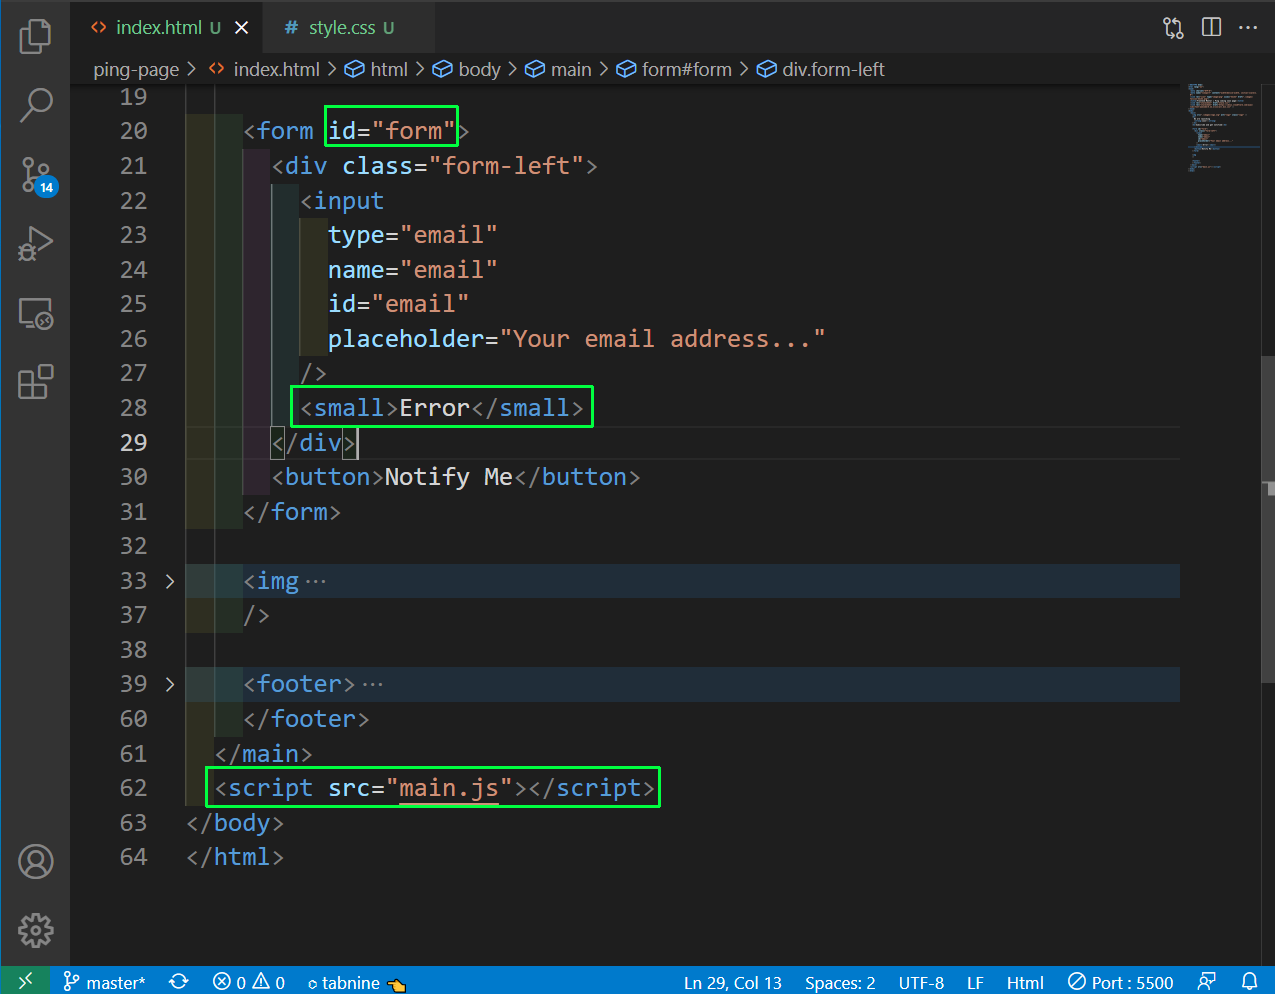Click index.html in the breadcrumb
This screenshot has height=994, width=1275.
click(x=265, y=69)
